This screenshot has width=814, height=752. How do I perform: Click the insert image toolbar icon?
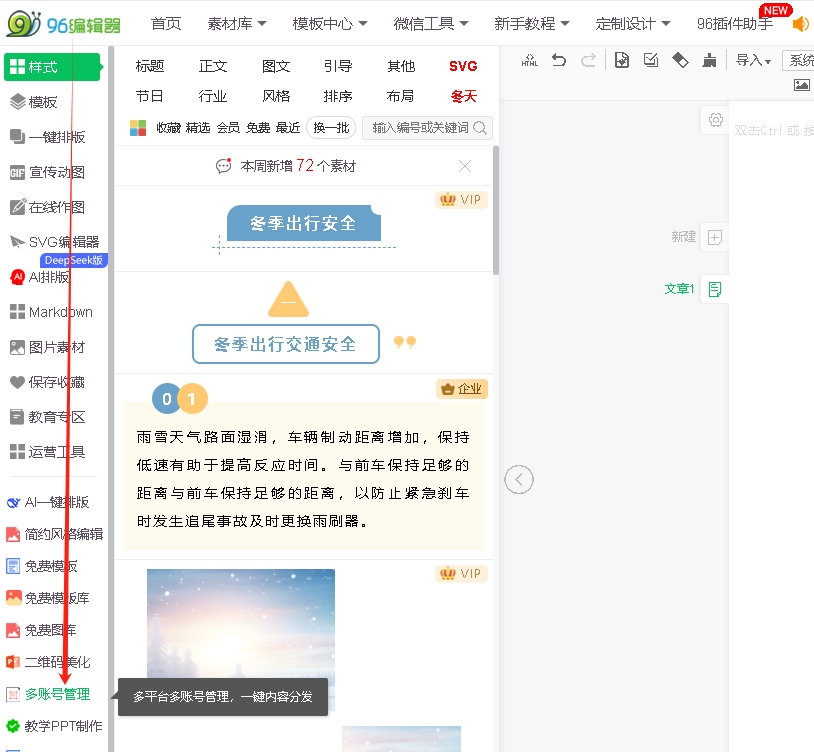801,85
